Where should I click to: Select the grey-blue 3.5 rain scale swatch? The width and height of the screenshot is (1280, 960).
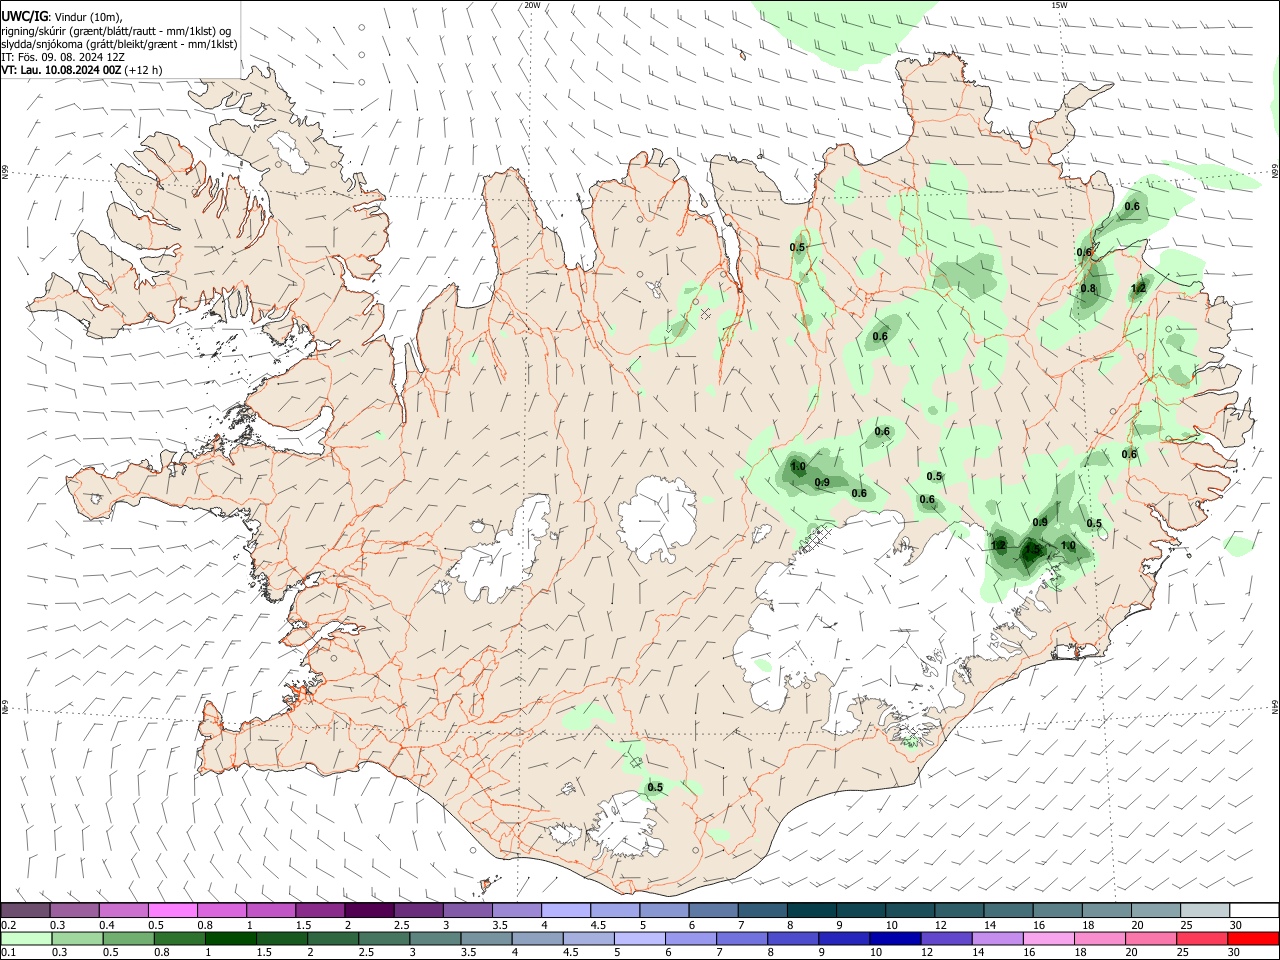[487, 938]
